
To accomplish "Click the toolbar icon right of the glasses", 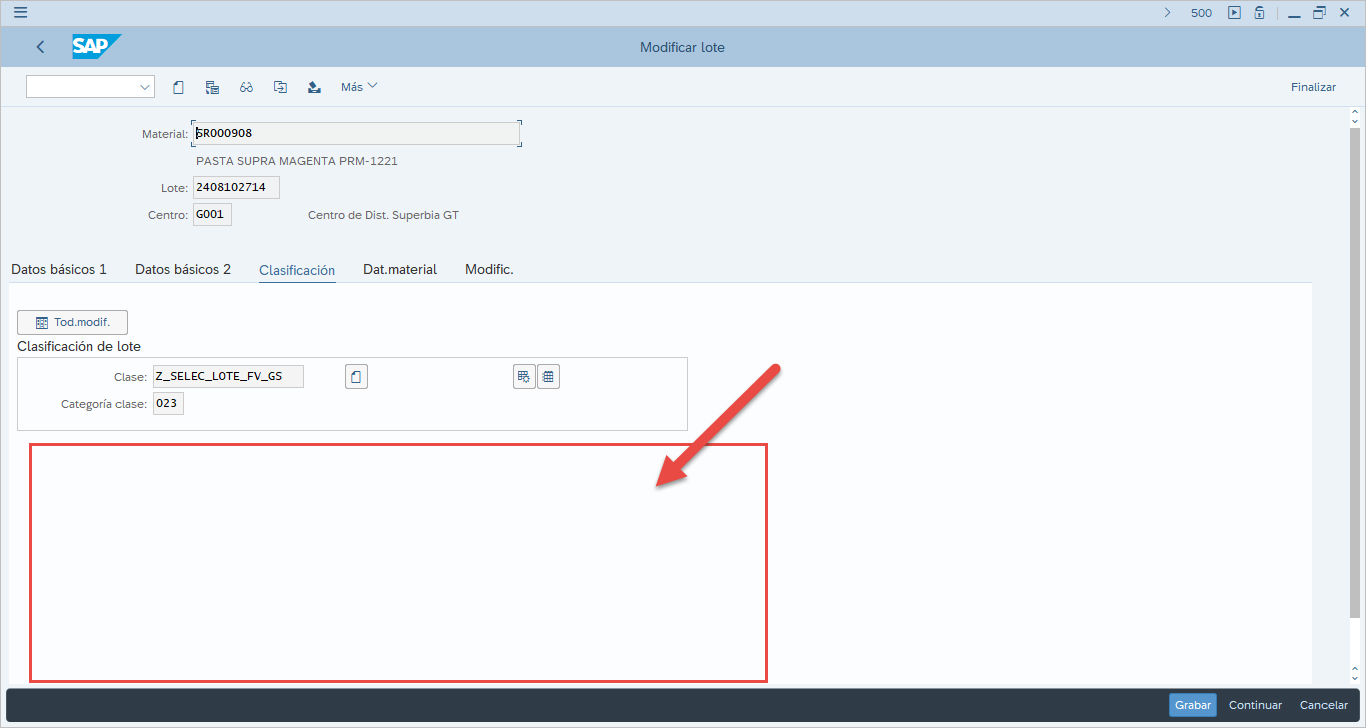I will pos(280,87).
